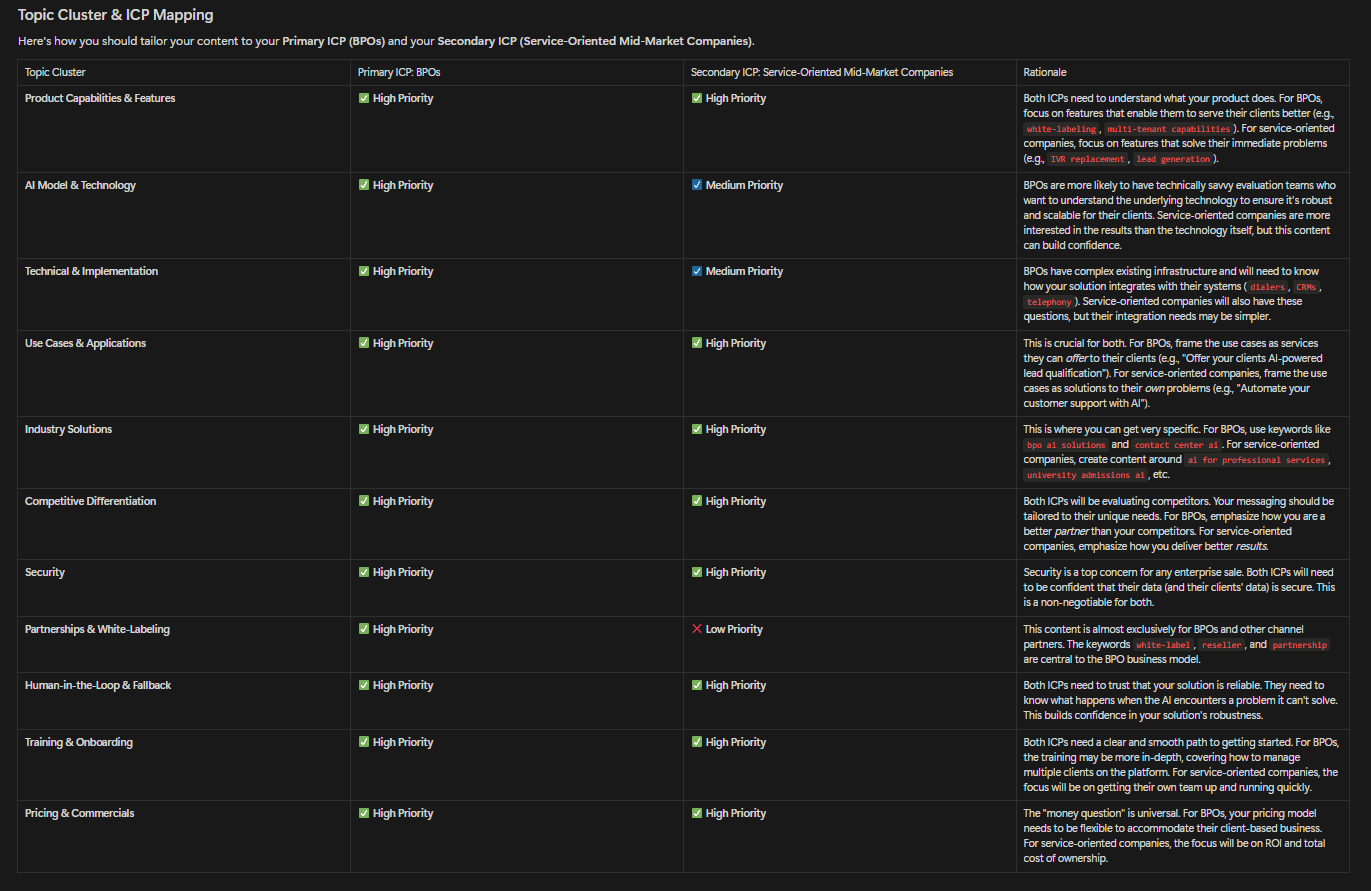
Task: Click the 'Low Priority' text
Action: [x=734, y=629]
